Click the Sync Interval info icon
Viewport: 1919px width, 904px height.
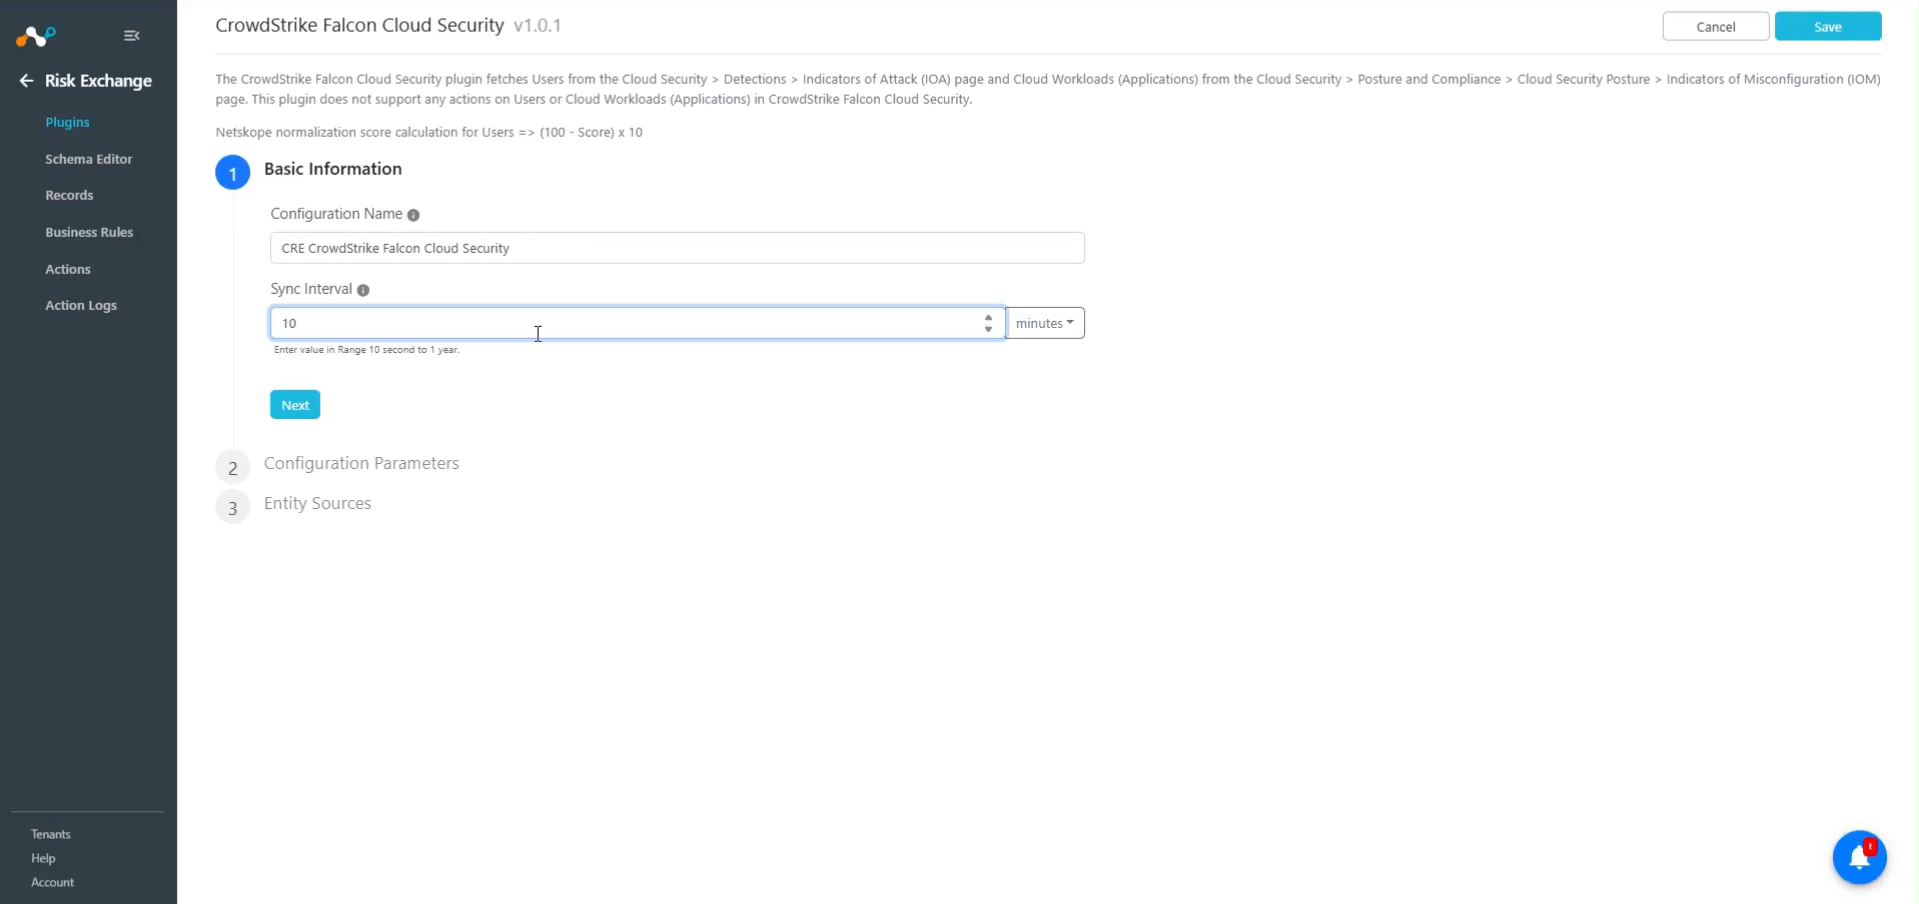pyautogui.click(x=363, y=290)
